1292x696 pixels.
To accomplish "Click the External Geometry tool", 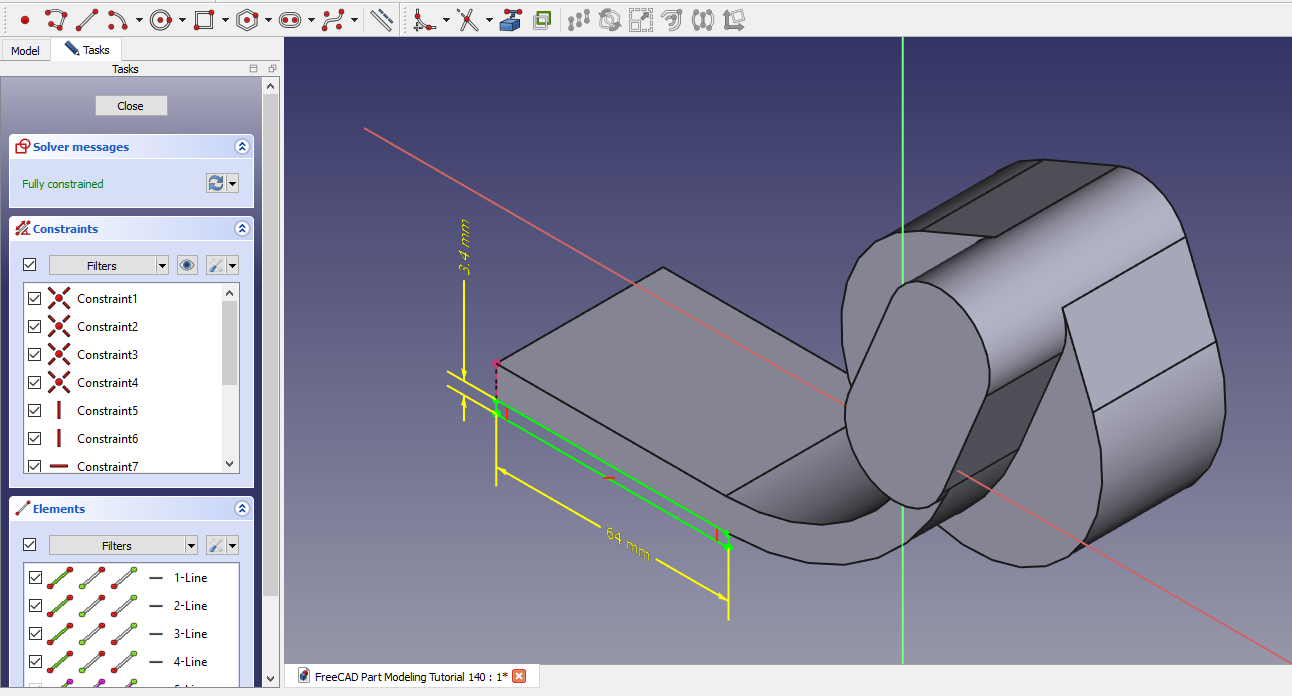I will (x=511, y=19).
